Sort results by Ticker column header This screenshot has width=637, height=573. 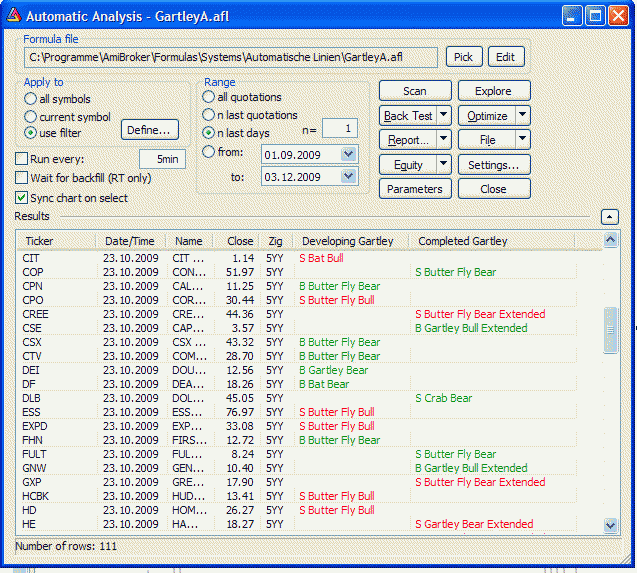40,241
